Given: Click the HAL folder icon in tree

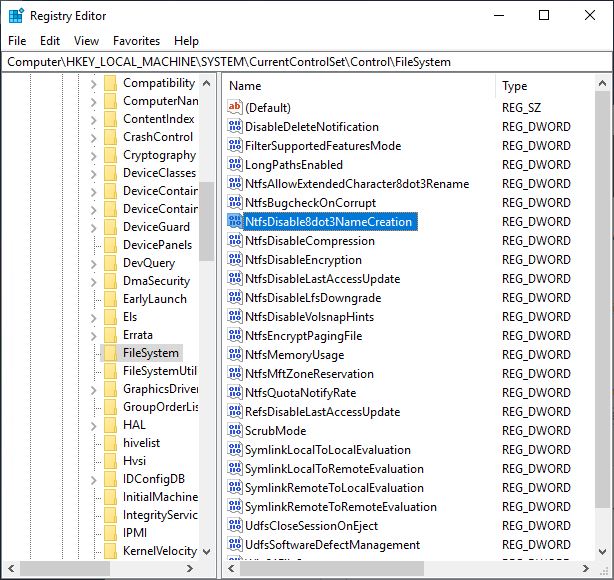Looking at the screenshot, I should 110,425.
